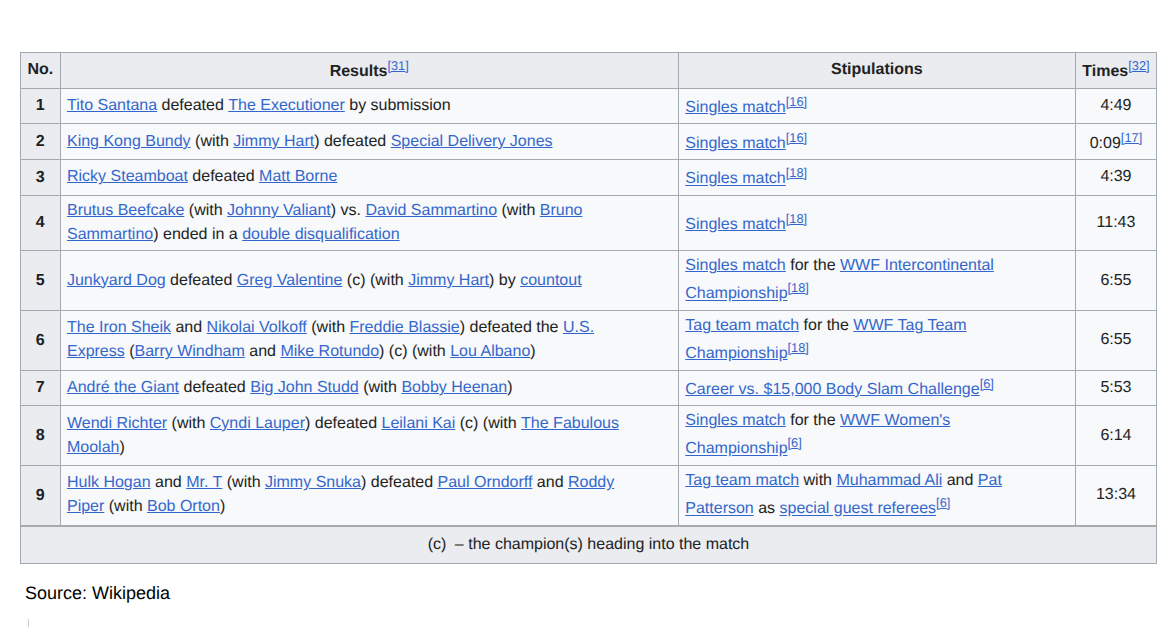Follow the WWF Intercontinental Championship link
Image resolution: width=1176 pixels, height=627 pixels.
pos(916,265)
